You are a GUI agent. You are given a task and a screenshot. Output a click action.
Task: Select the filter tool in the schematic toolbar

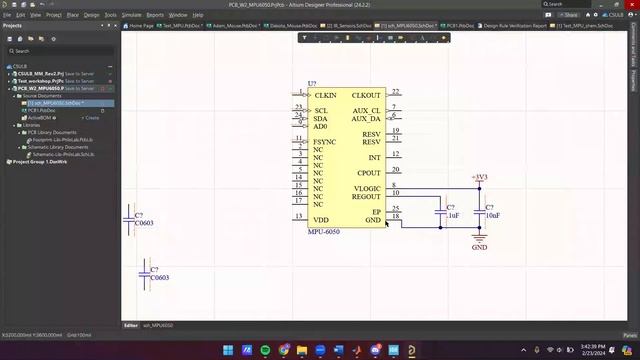pos(304,38)
